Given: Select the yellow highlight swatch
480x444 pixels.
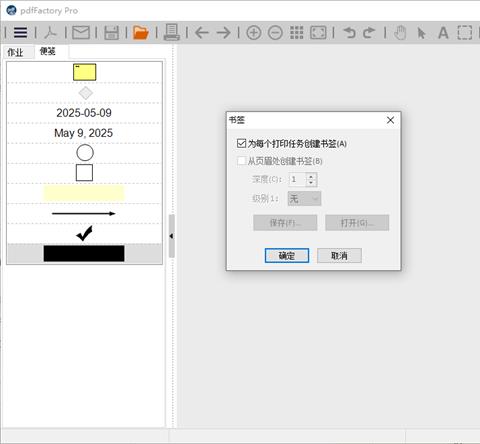Looking at the screenshot, I should tap(84, 193).
